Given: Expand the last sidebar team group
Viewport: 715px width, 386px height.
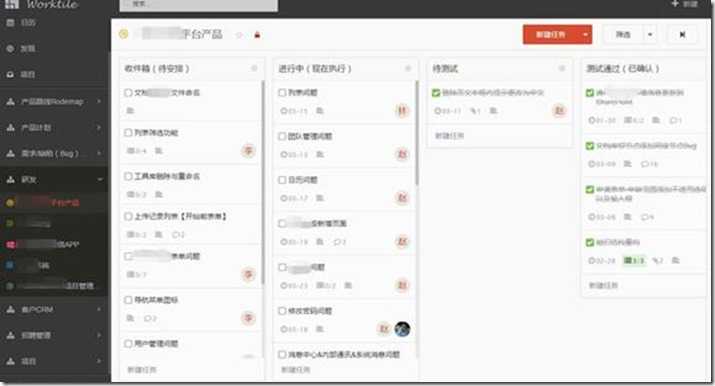Looking at the screenshot, I should 99,361.
